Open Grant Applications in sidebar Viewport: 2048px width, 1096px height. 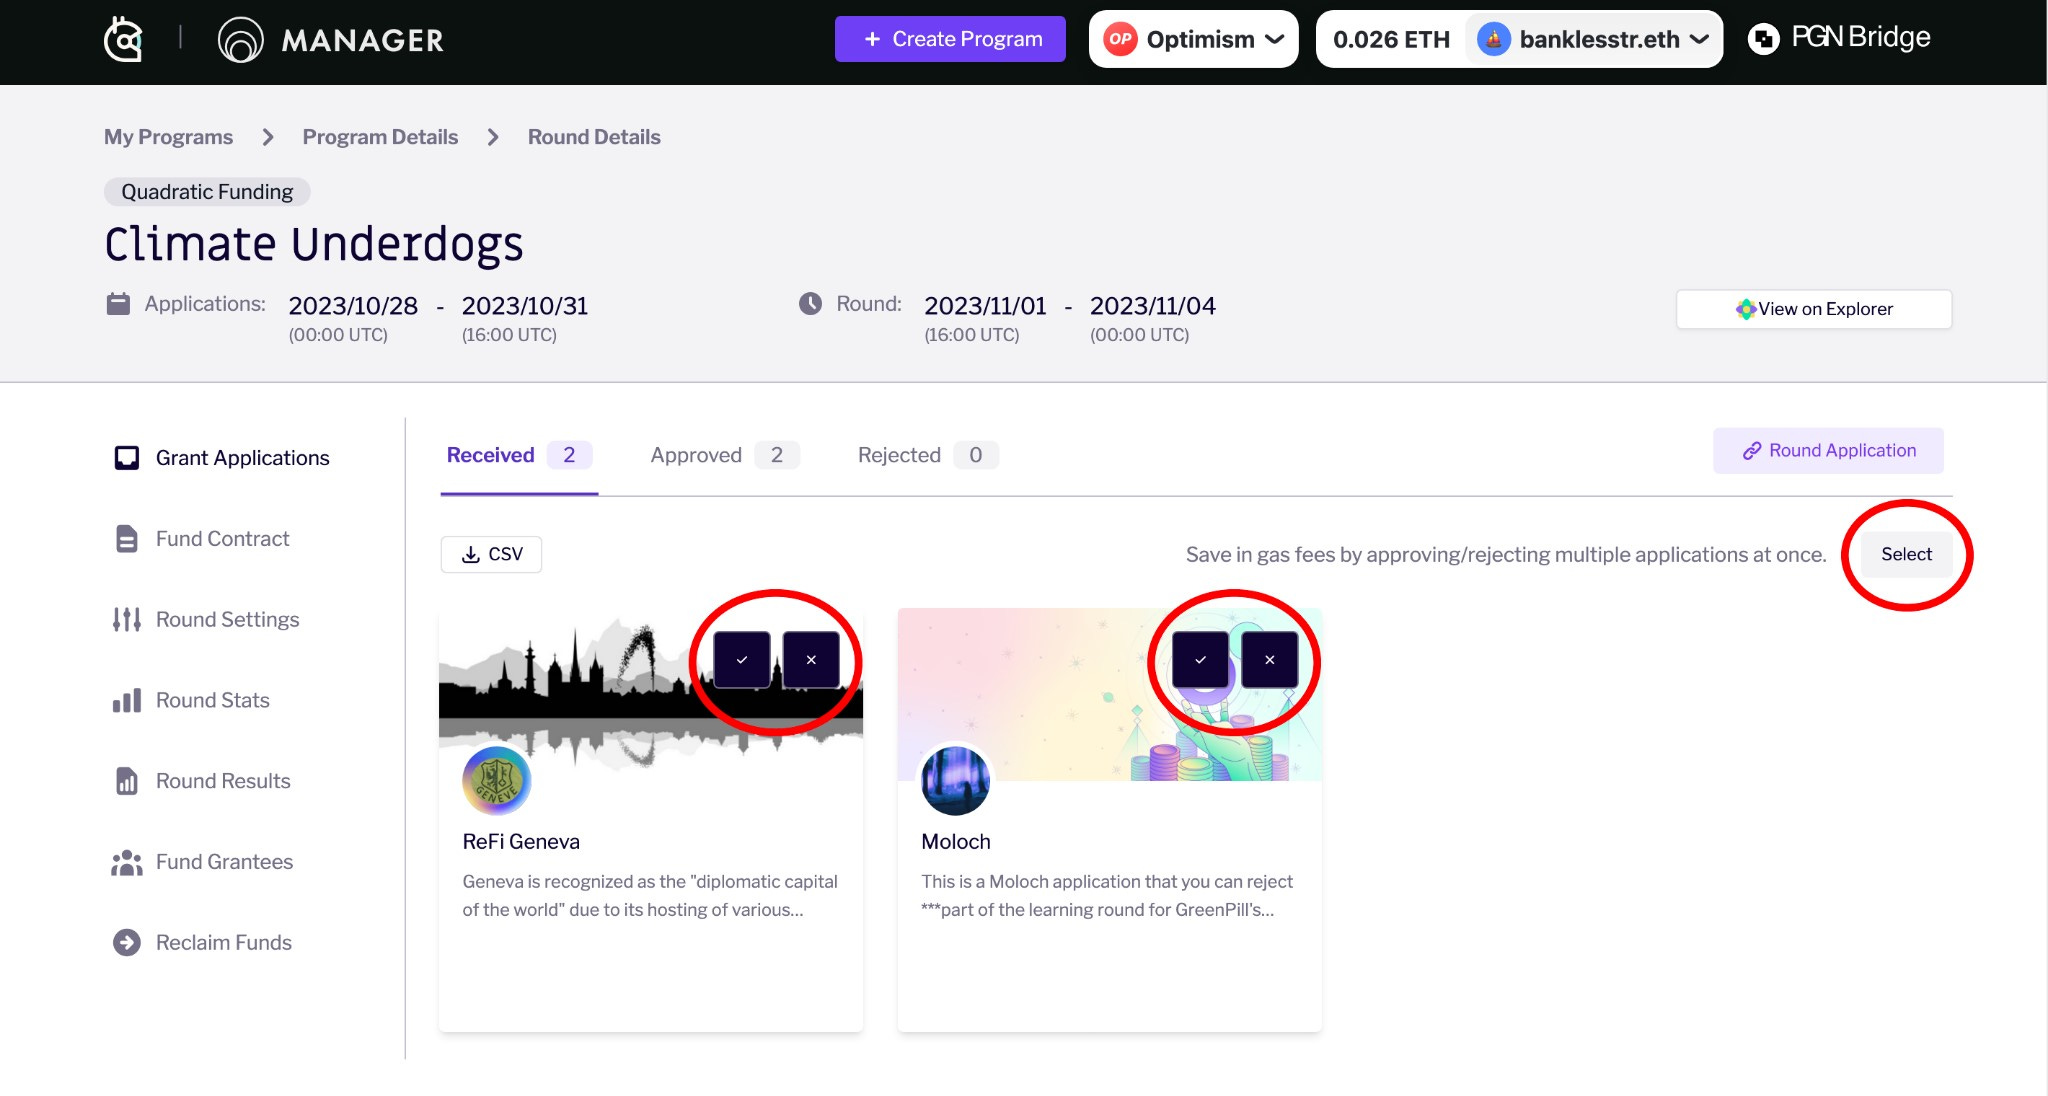click(x=221, y=458)
